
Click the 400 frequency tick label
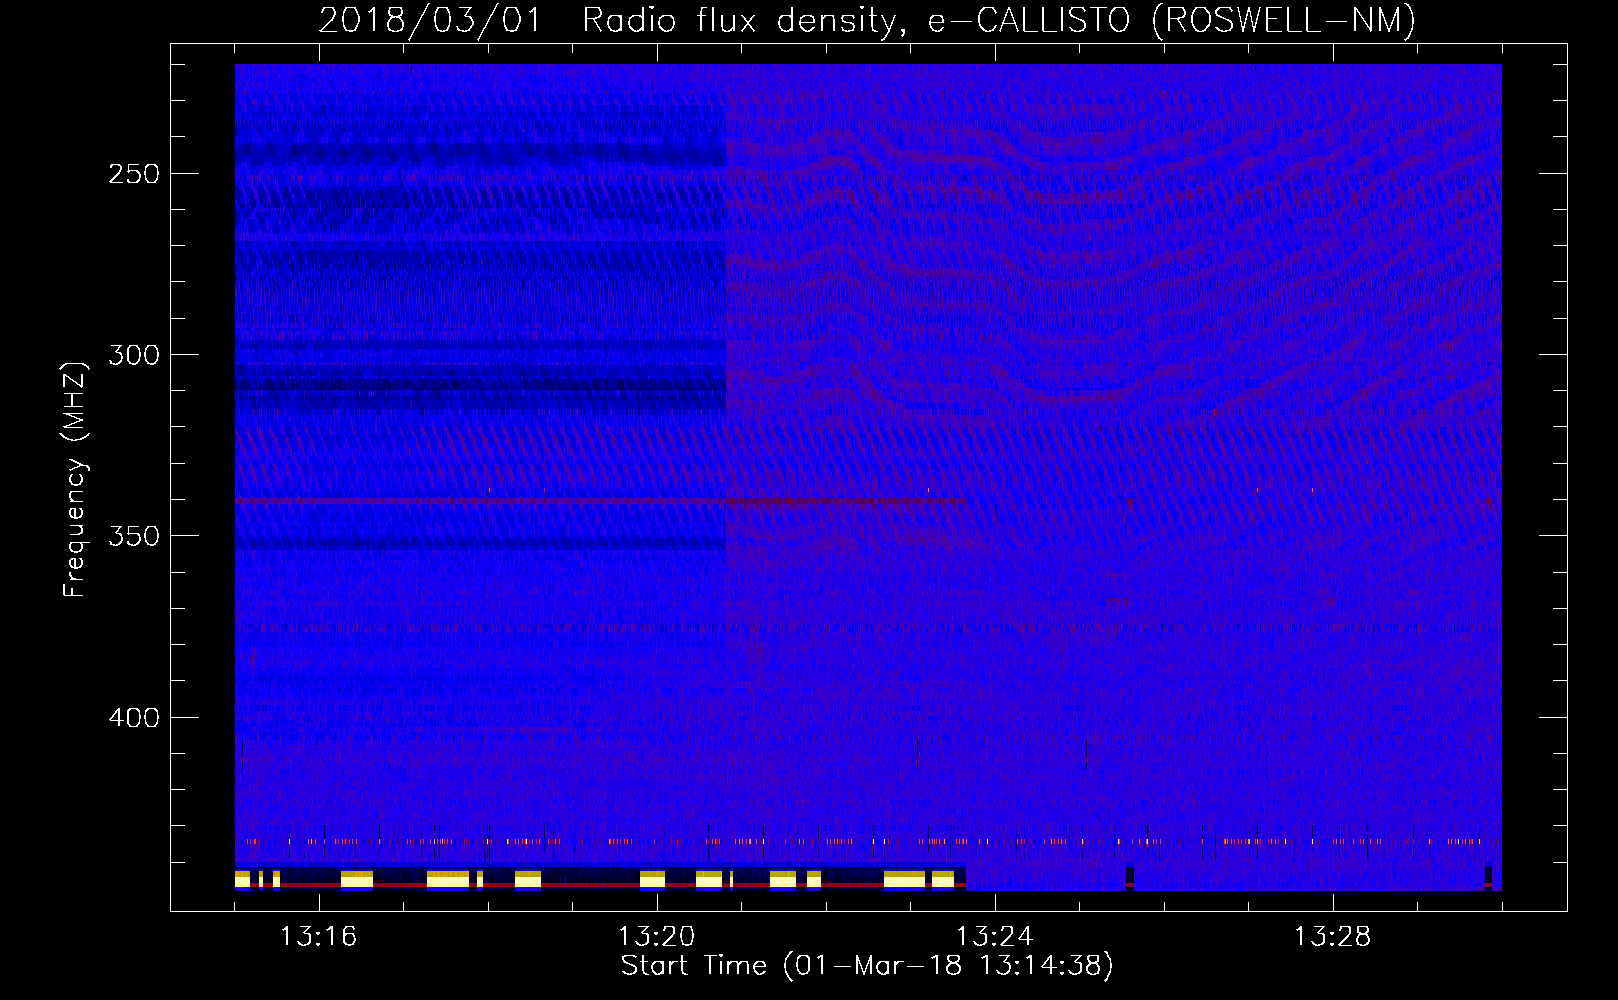pos(134,718)
